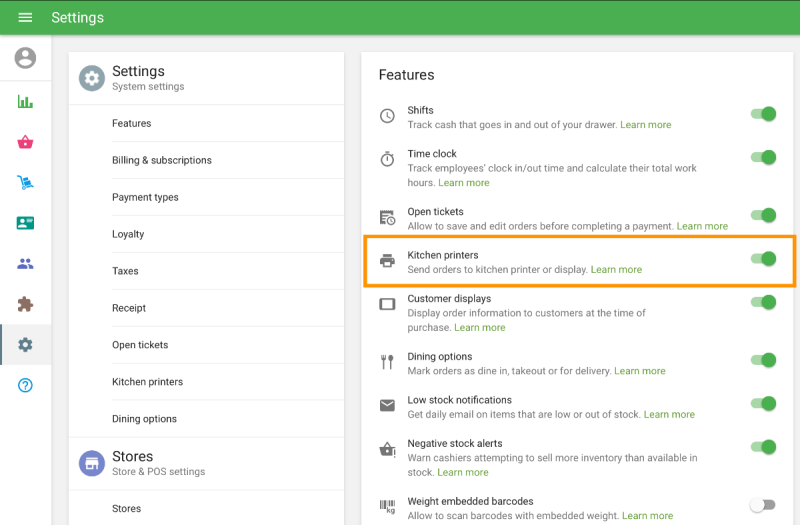Screen dimensions: 800x525
Task: Disable the Shifts feature toggle
Action: (x=763, y=114)
